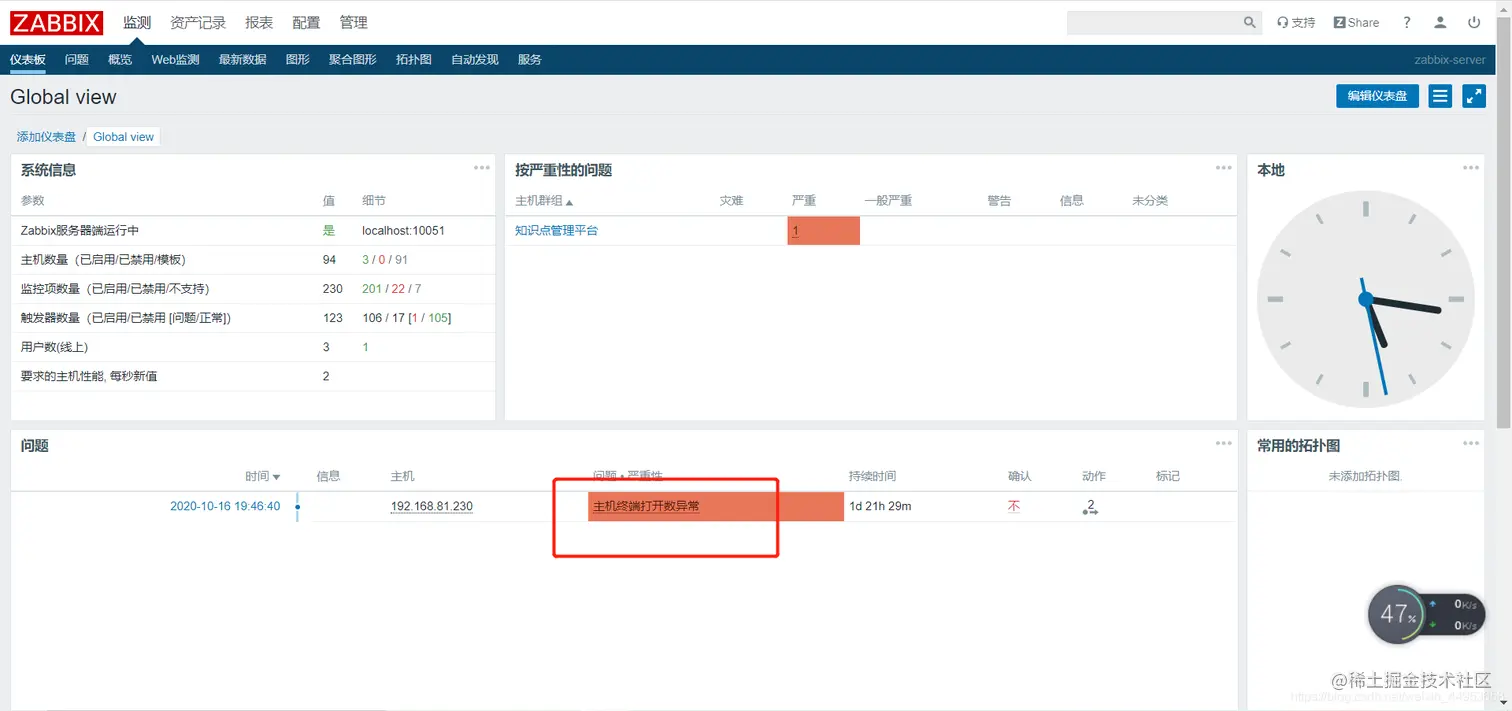The width and height of the screenshot is (1512, 711).
Task: Sort by 主机群组 column header
Action: pyautogui.click(x=544, y=201)
